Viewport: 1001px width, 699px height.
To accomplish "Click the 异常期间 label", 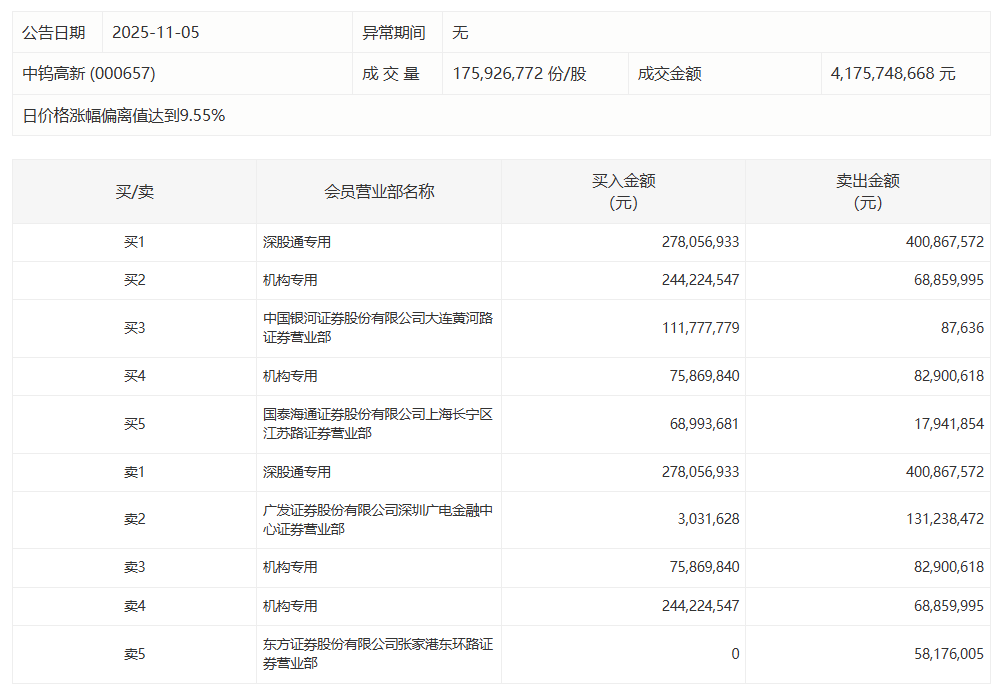I will pos(393,32).
